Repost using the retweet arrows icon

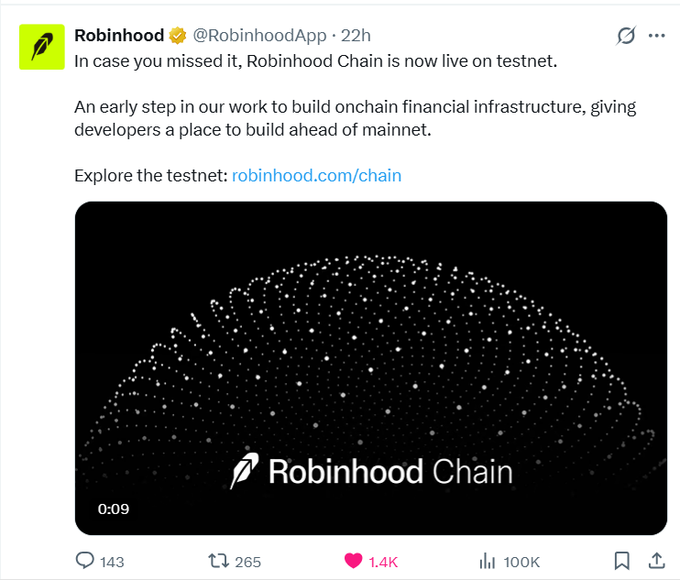pyautogui.click(x=217, y=561)
